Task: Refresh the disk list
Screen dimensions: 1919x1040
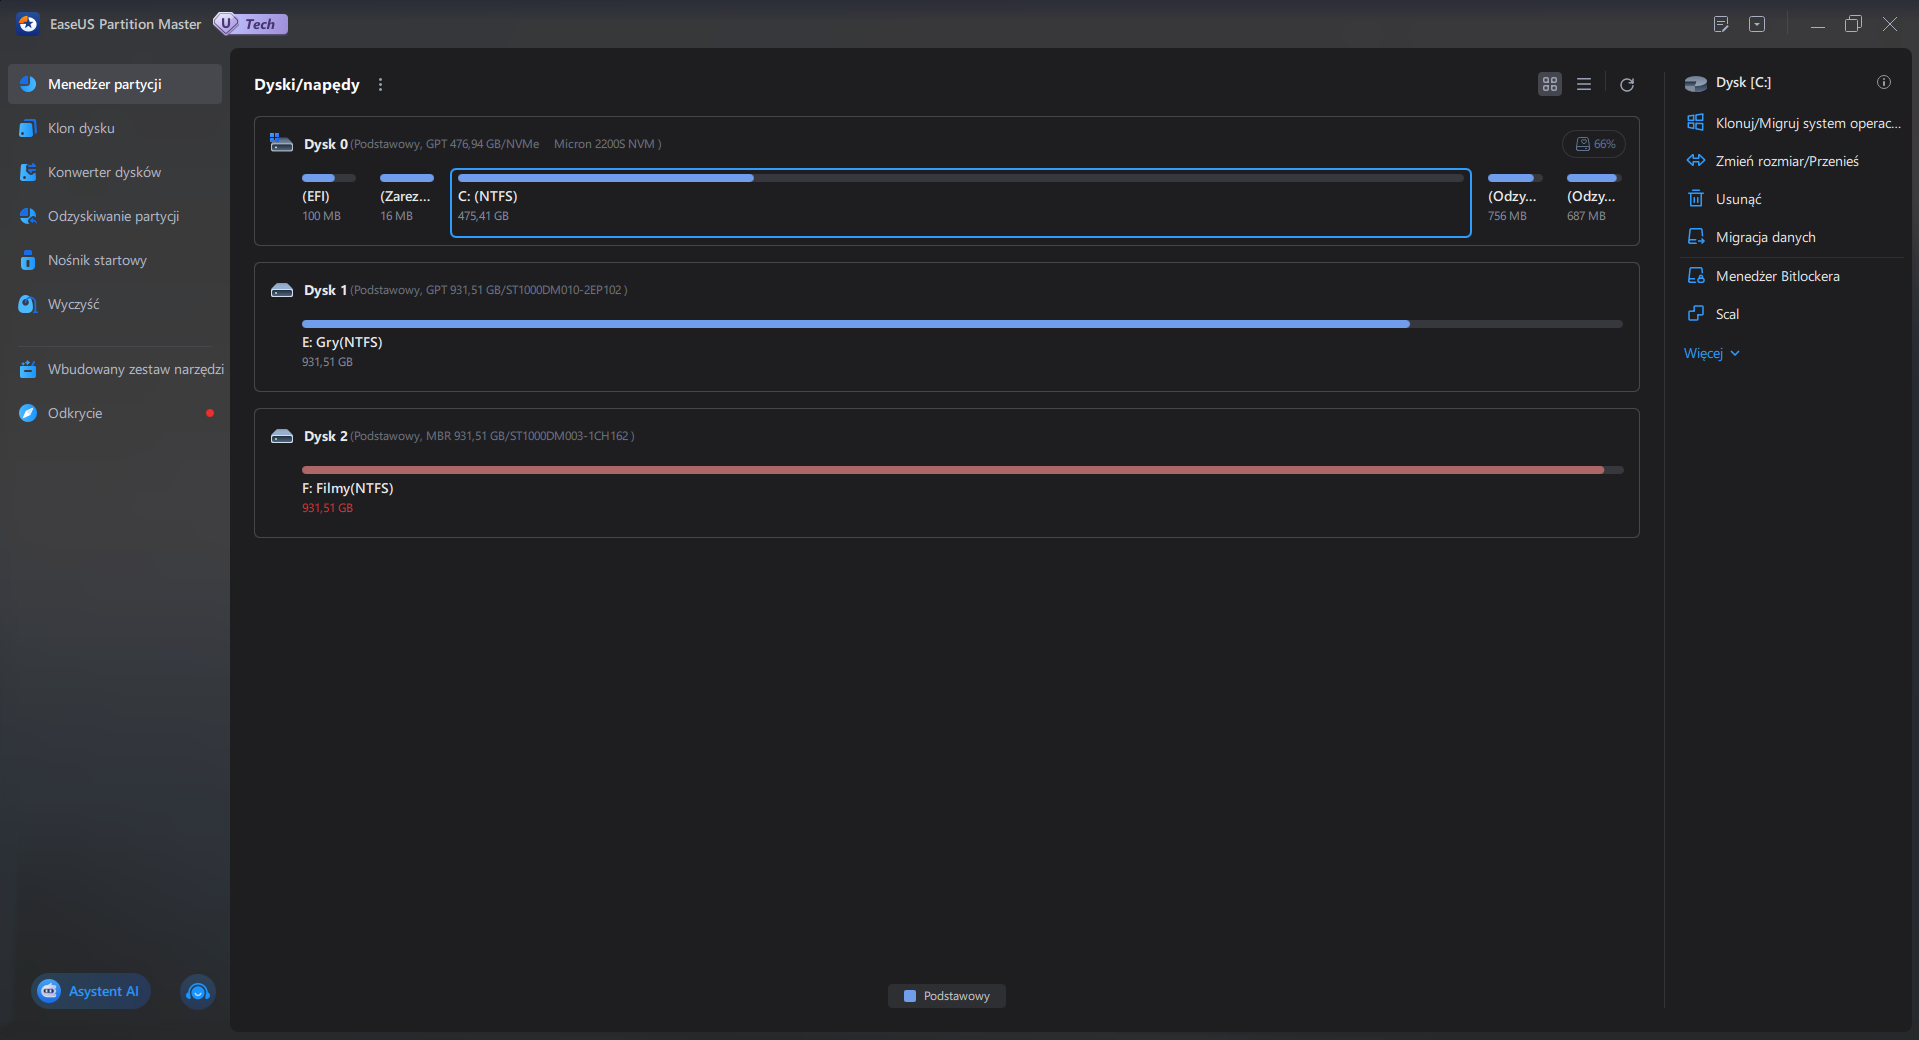Action: [x=1627, y=85]
